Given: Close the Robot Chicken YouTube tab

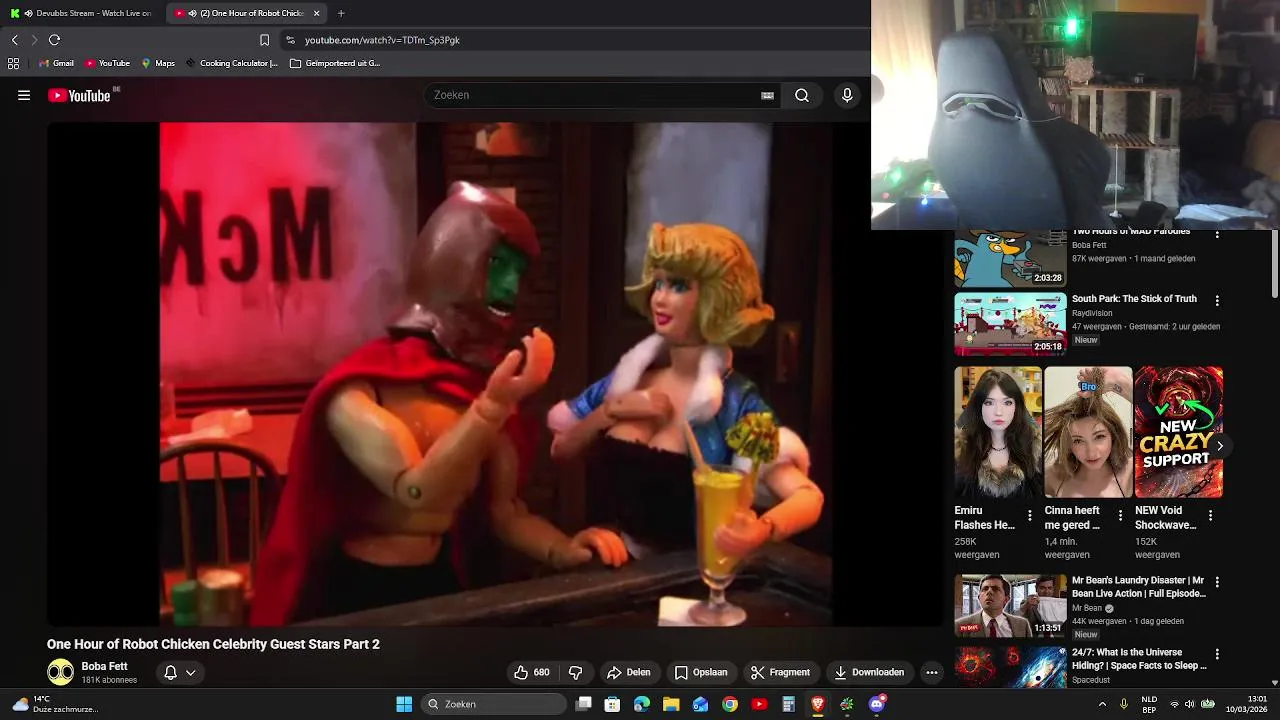Looking at the screenshot, I should [x=317, y=13].
